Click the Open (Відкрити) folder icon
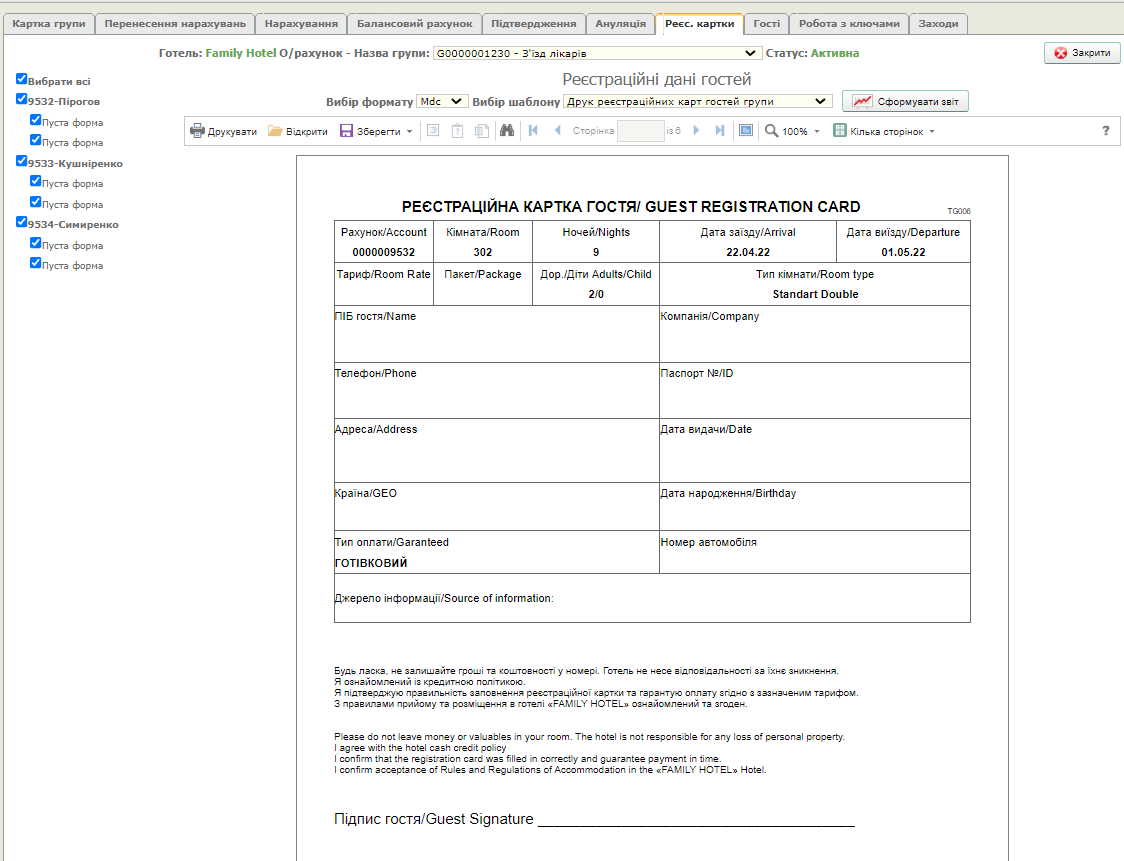The width and height of the screenshot is (1124, 861). click(275, 131)
